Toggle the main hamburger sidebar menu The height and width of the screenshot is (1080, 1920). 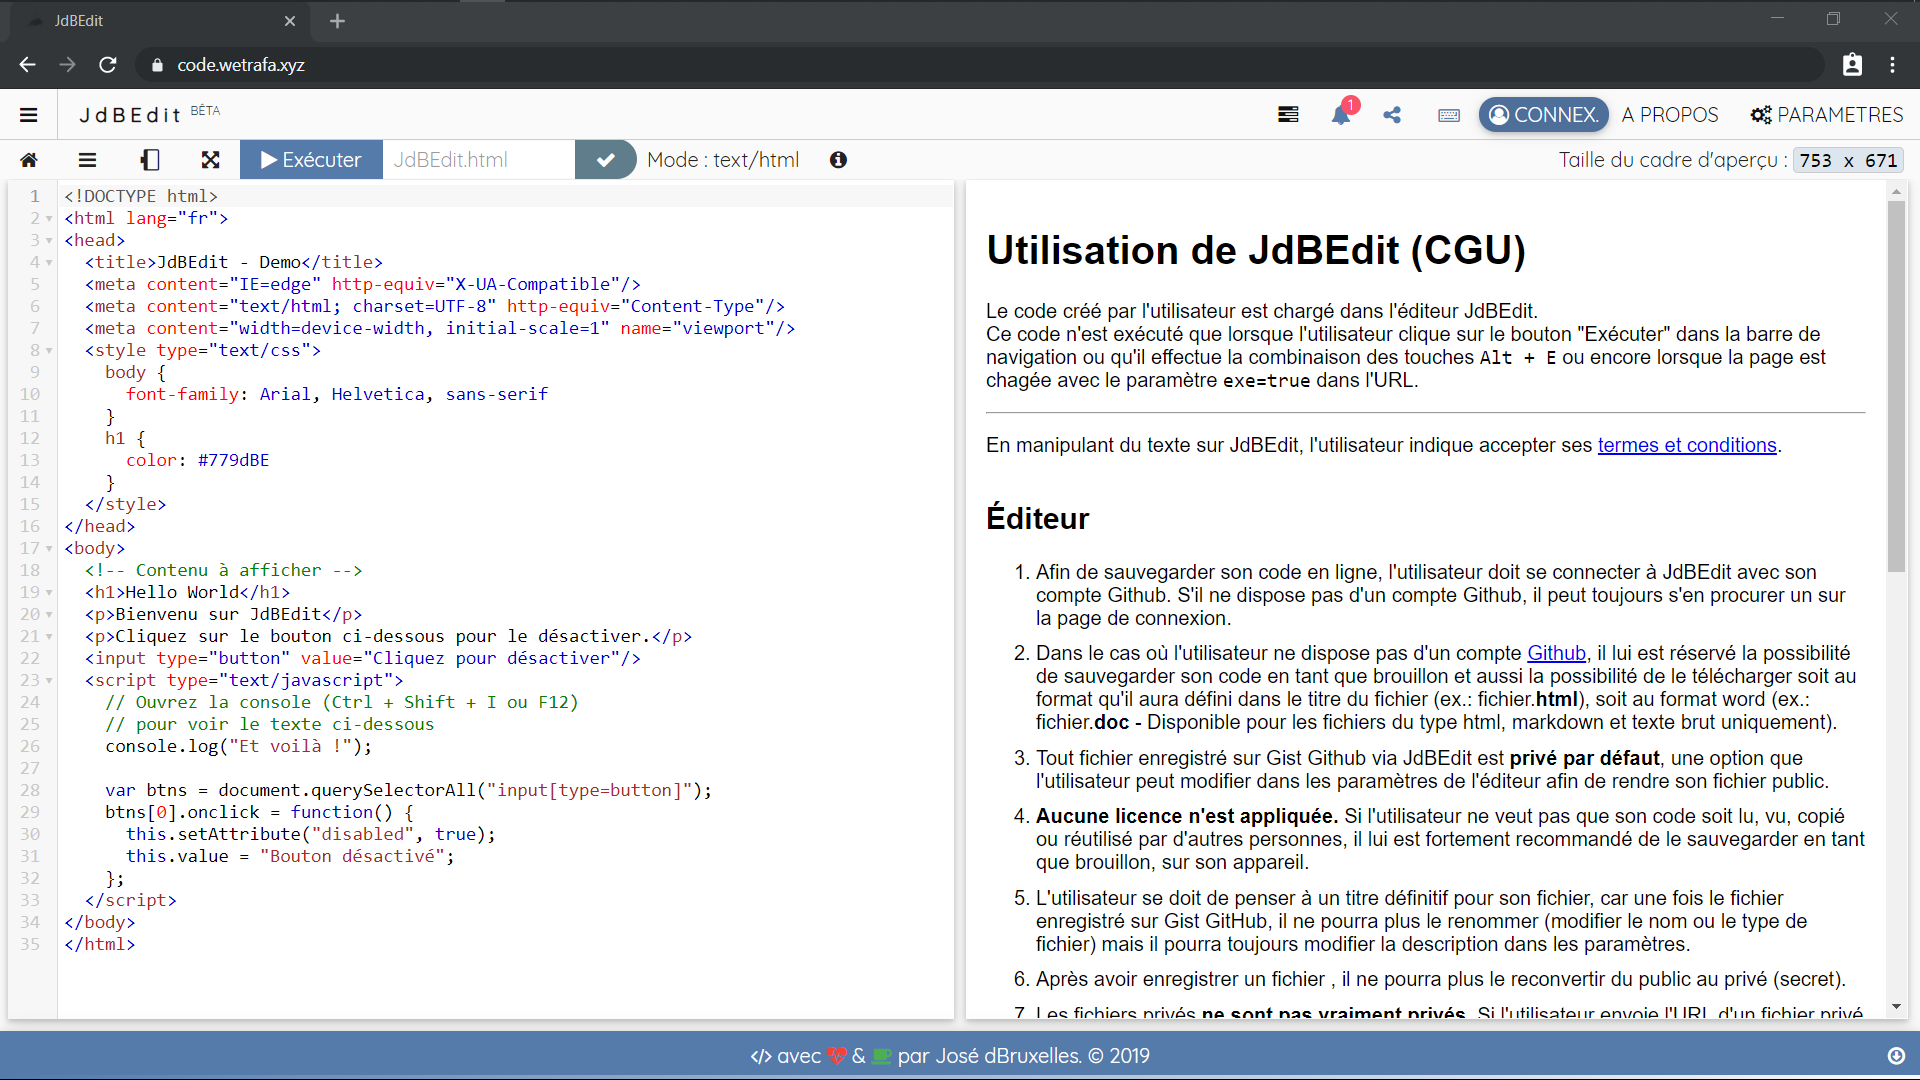tap(29, 115)
